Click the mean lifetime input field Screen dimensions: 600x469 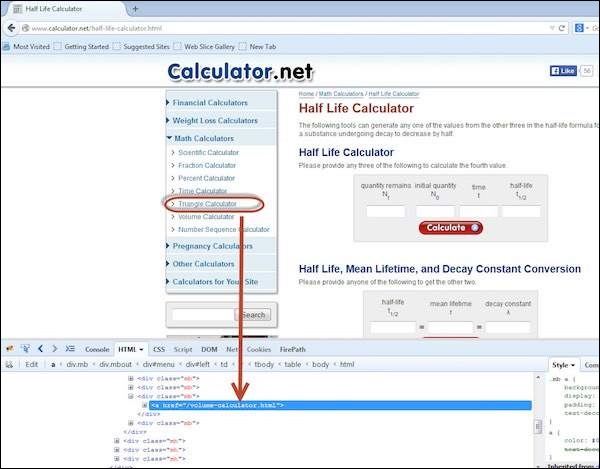point(450,327)
